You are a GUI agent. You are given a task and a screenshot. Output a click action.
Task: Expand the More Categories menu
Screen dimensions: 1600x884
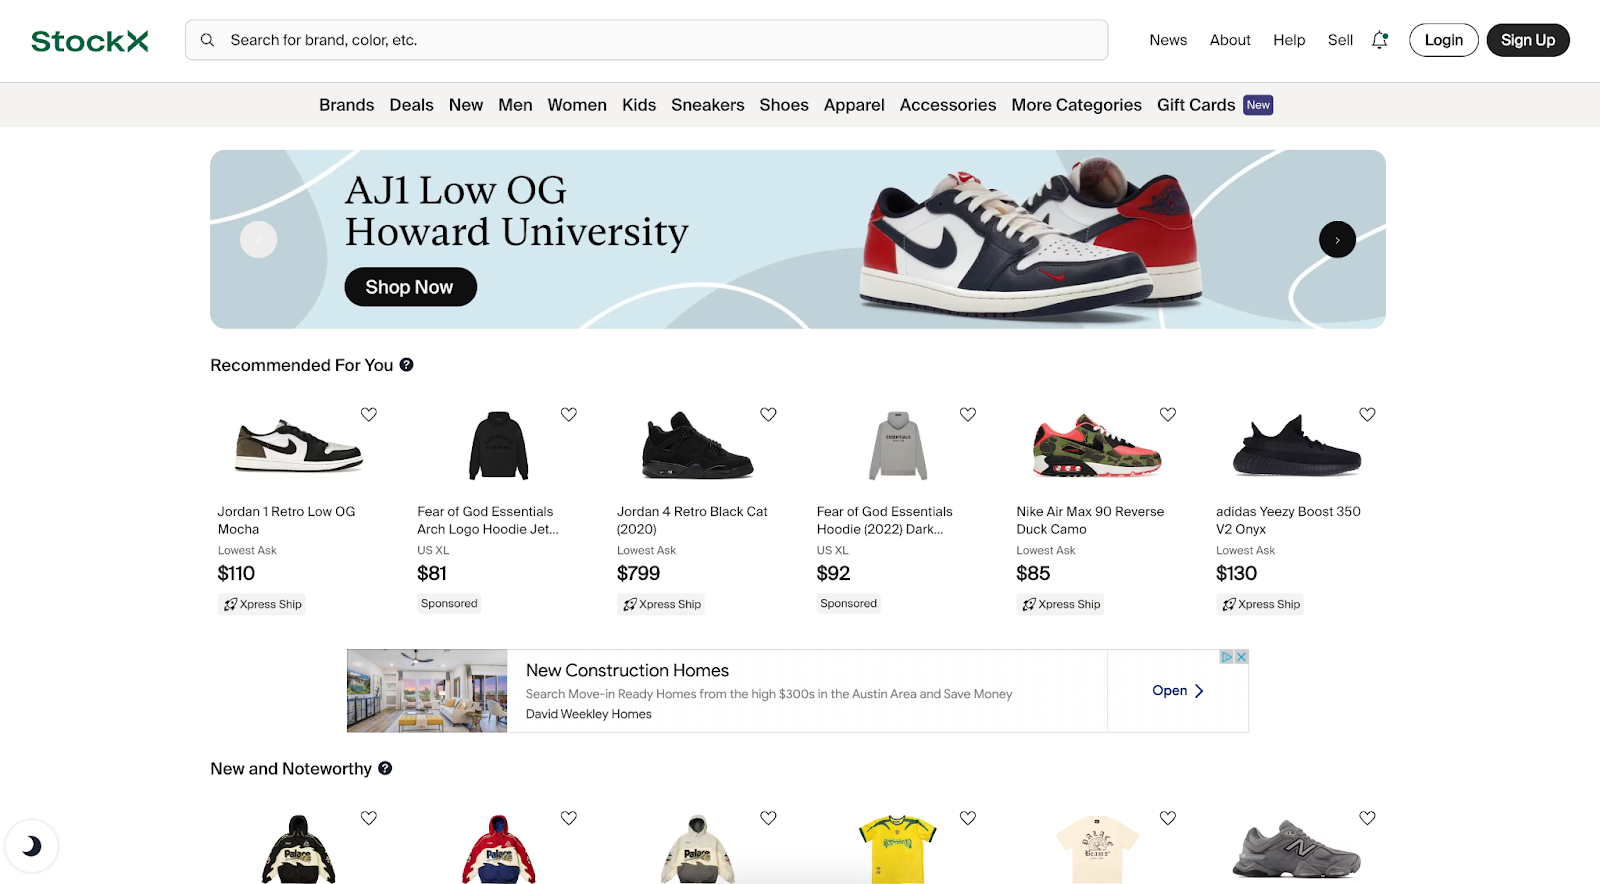tap(1076, 105)
